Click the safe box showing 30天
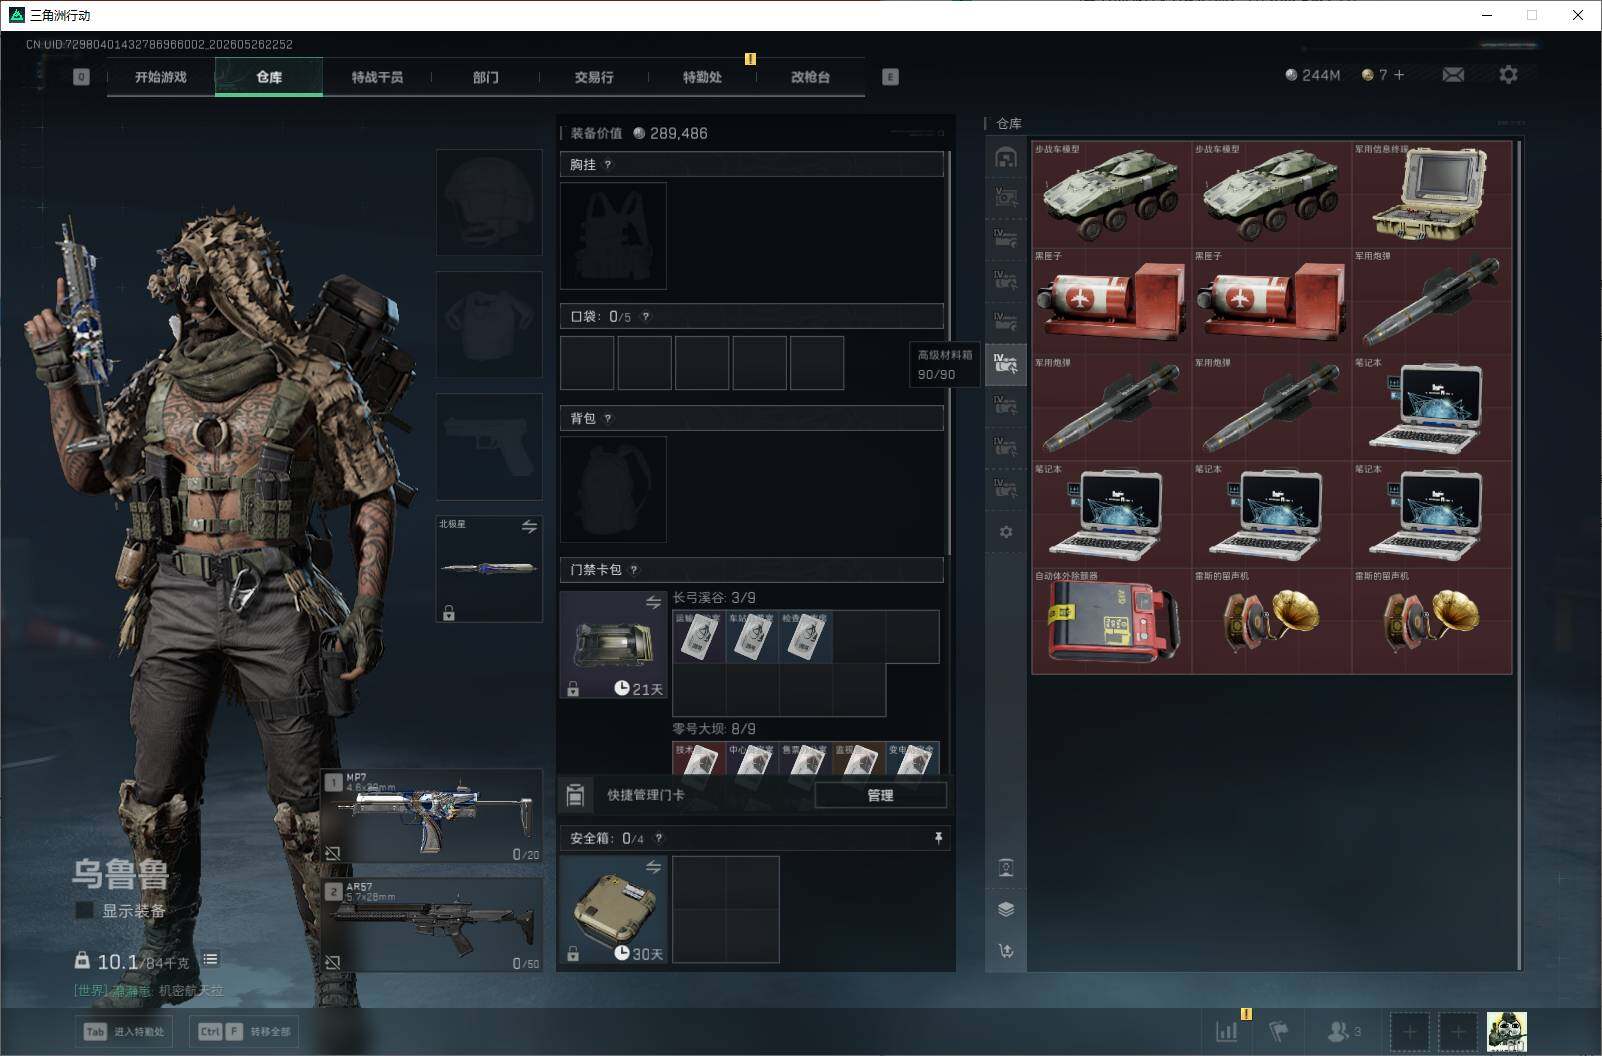This screenshot has width=1602, height=1056. (x=613, y=909)
